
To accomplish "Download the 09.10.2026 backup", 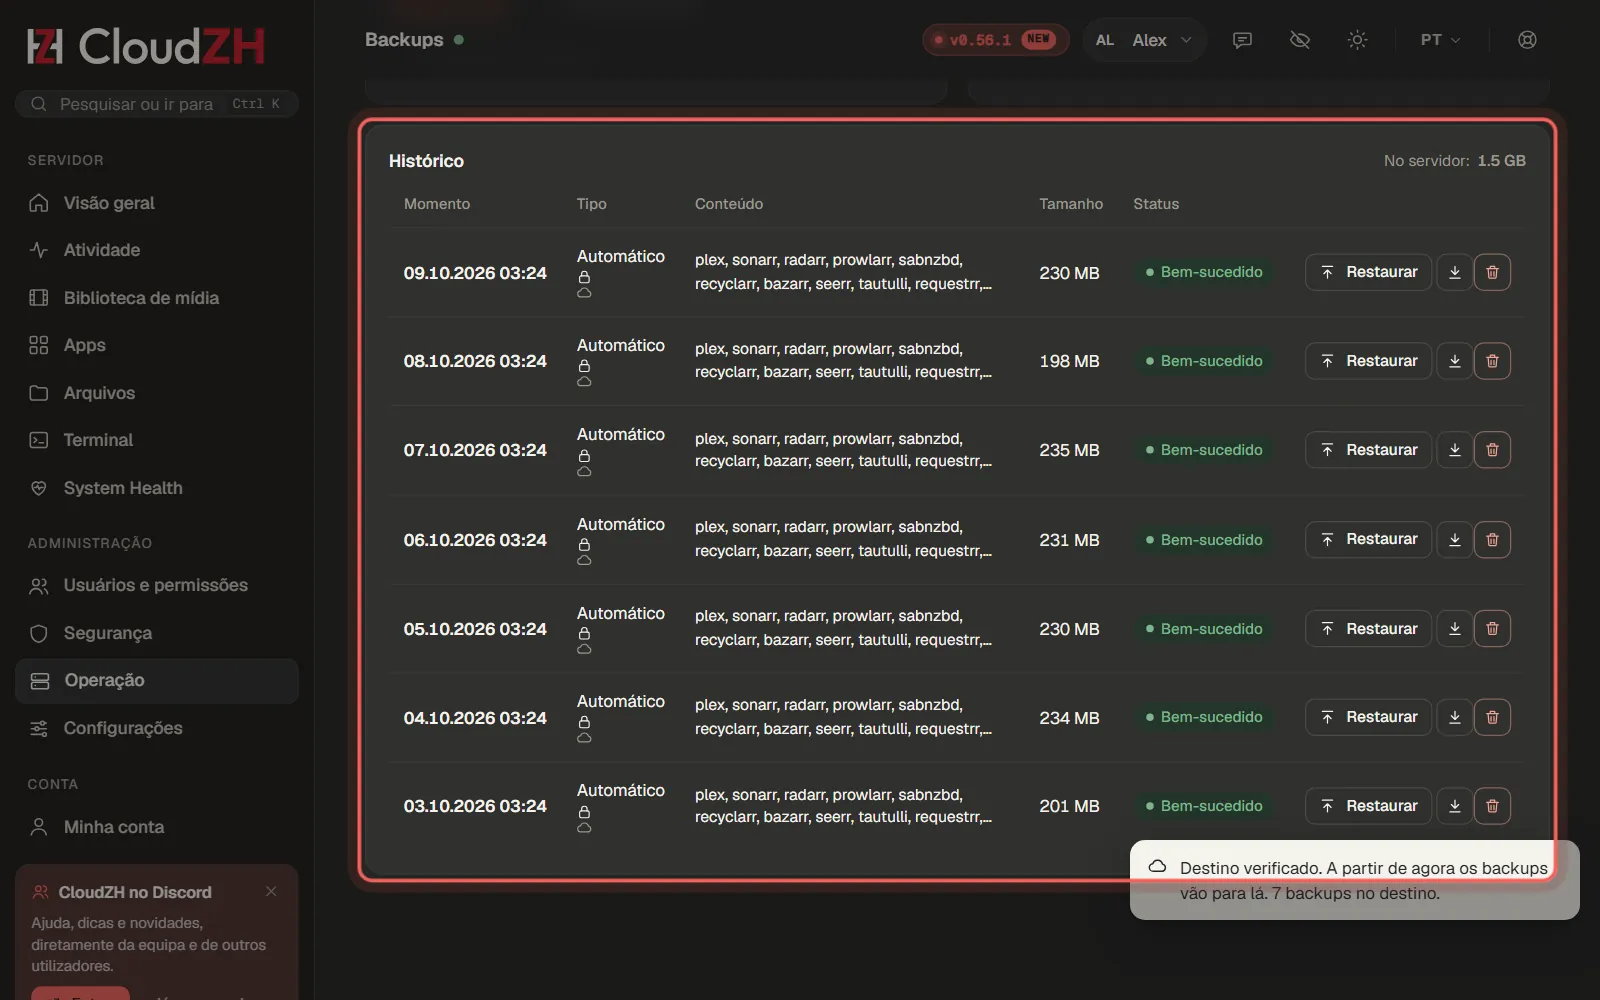I will (x=1455, y=272).
